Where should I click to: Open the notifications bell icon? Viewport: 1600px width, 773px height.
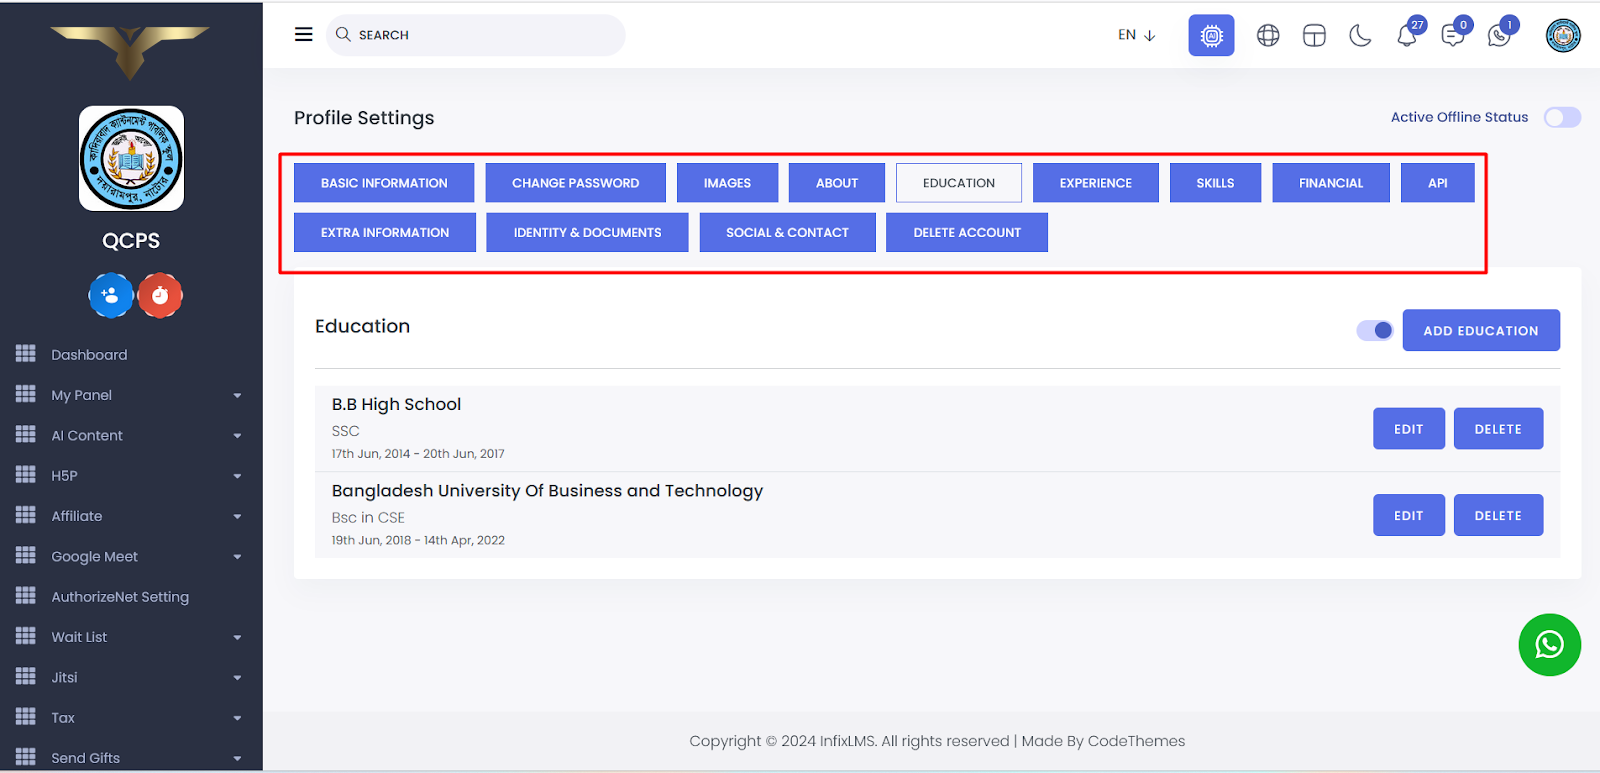tap(1406, 37)
